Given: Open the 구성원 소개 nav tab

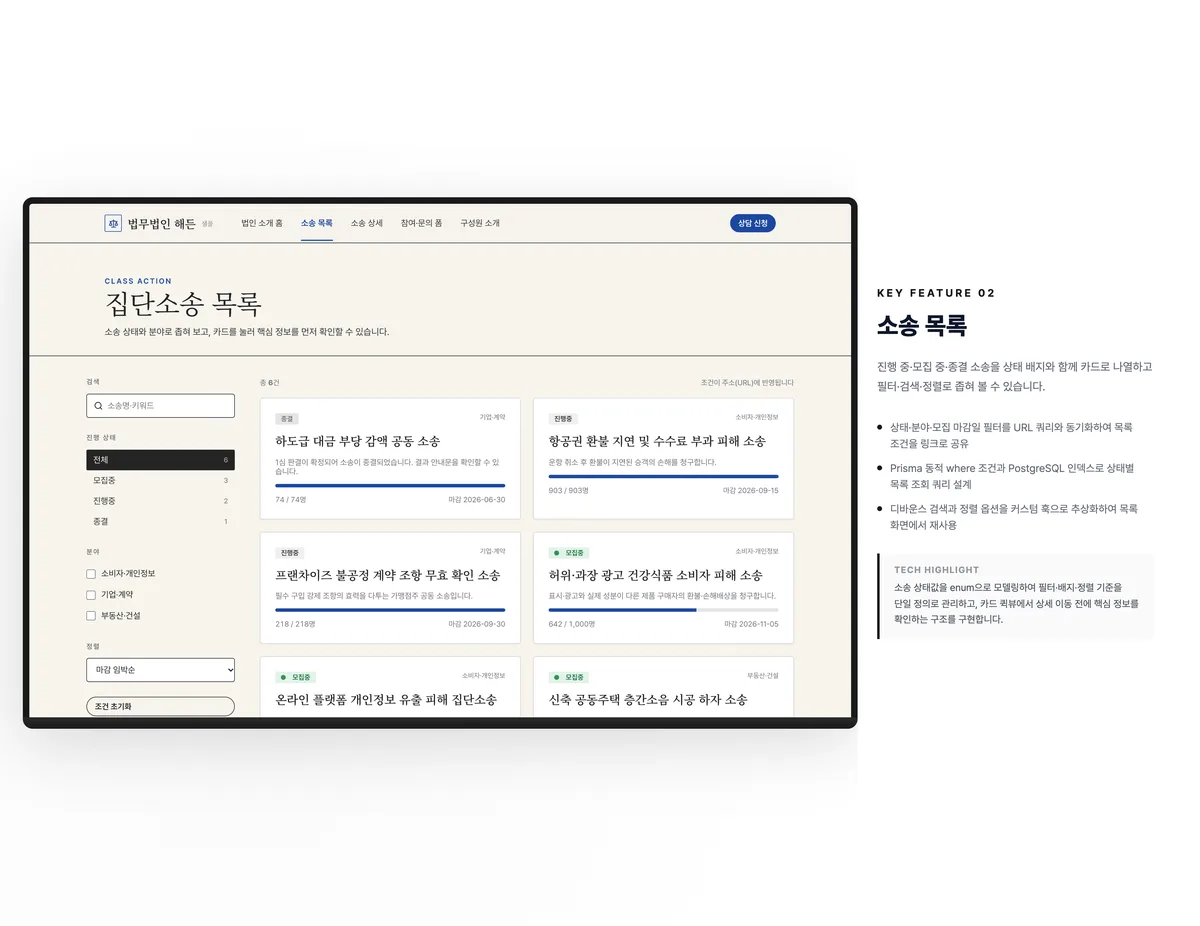Looking at the screenshot, I should [480, 223].
